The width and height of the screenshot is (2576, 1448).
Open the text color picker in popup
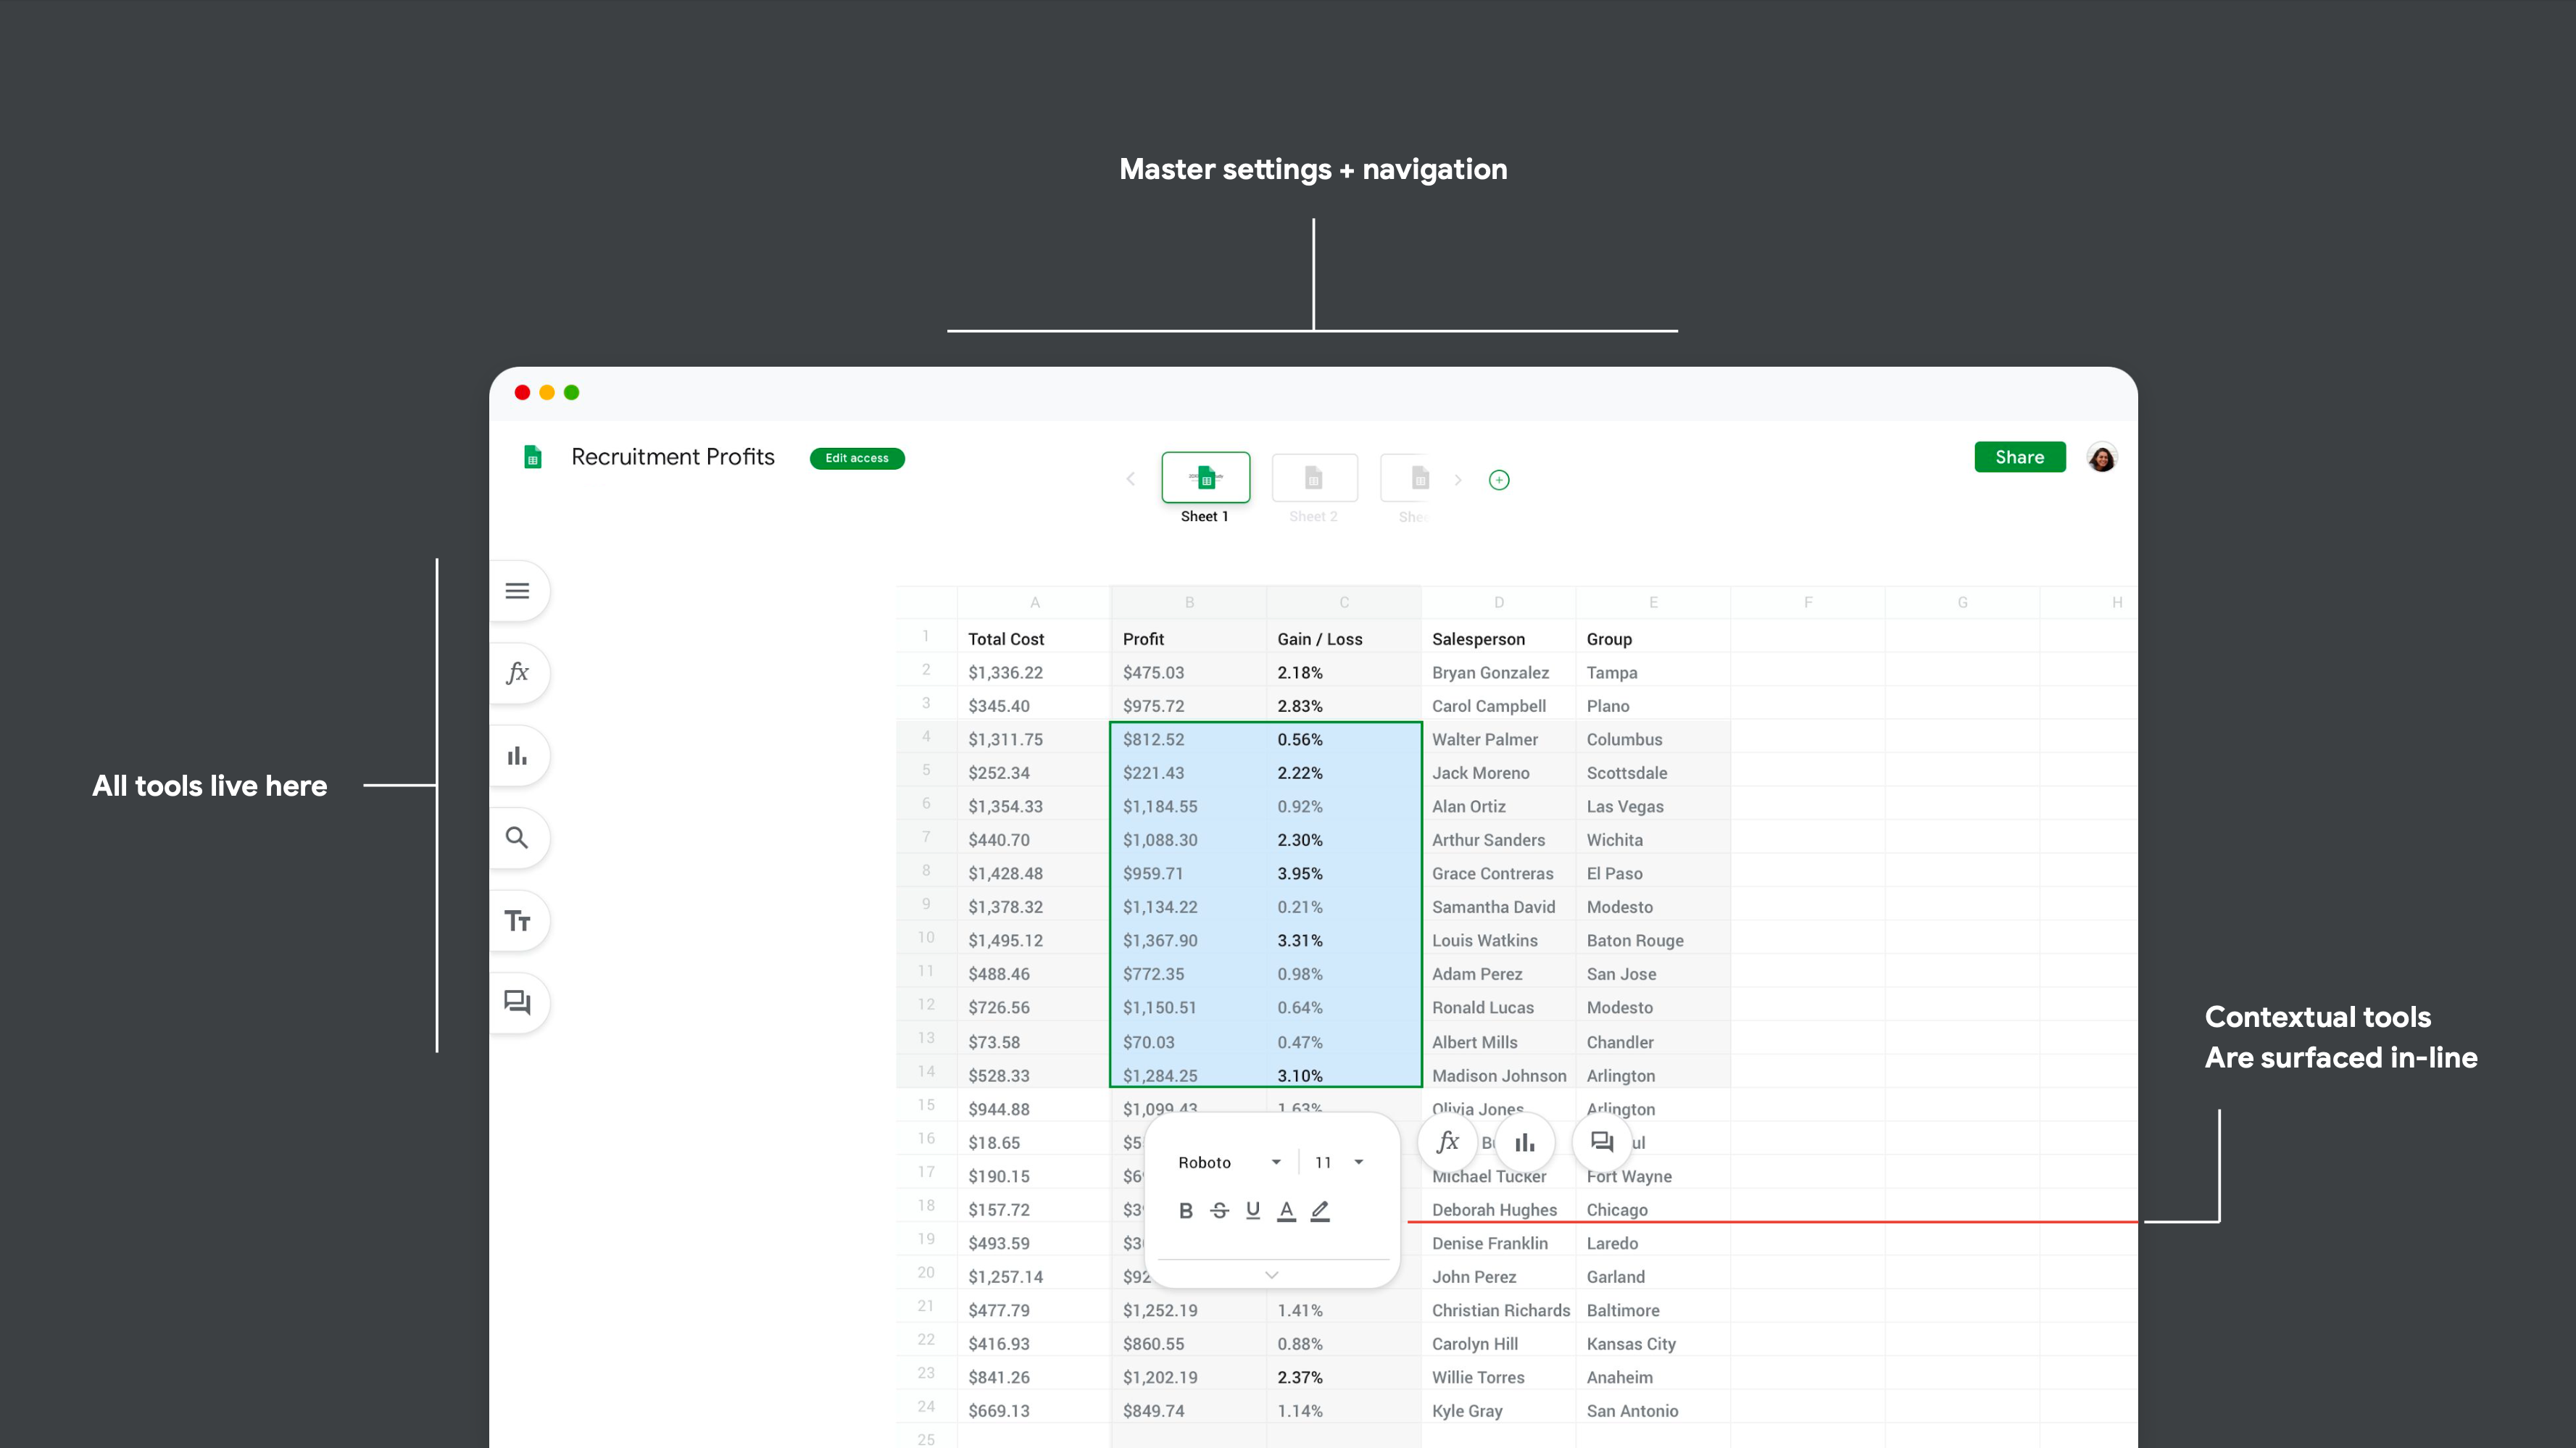pyautogui.click(x=1287, y=1211)
